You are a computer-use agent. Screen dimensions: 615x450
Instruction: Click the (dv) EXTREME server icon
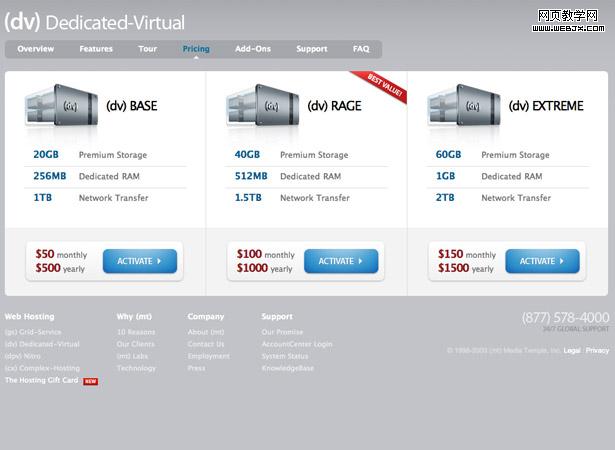click(464, 105)
